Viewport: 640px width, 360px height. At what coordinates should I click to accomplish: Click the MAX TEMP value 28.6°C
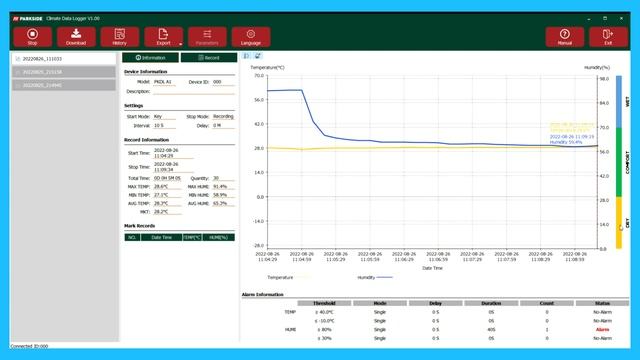(x=167, y=187)
